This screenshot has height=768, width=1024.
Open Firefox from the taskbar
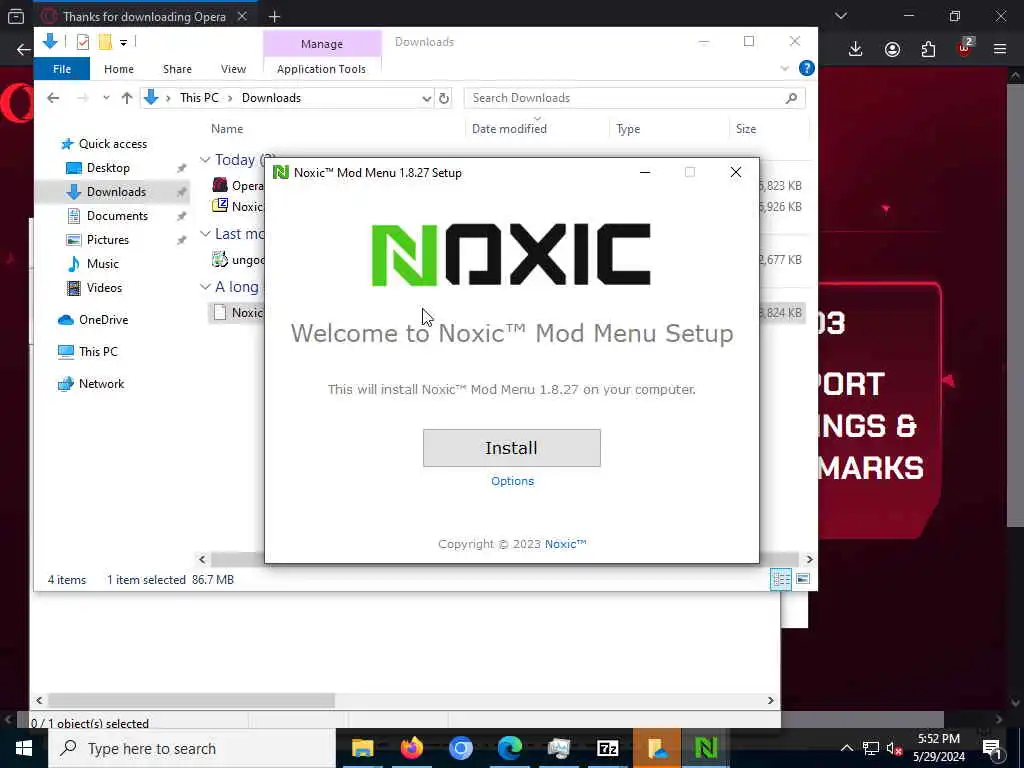point(411,748)
